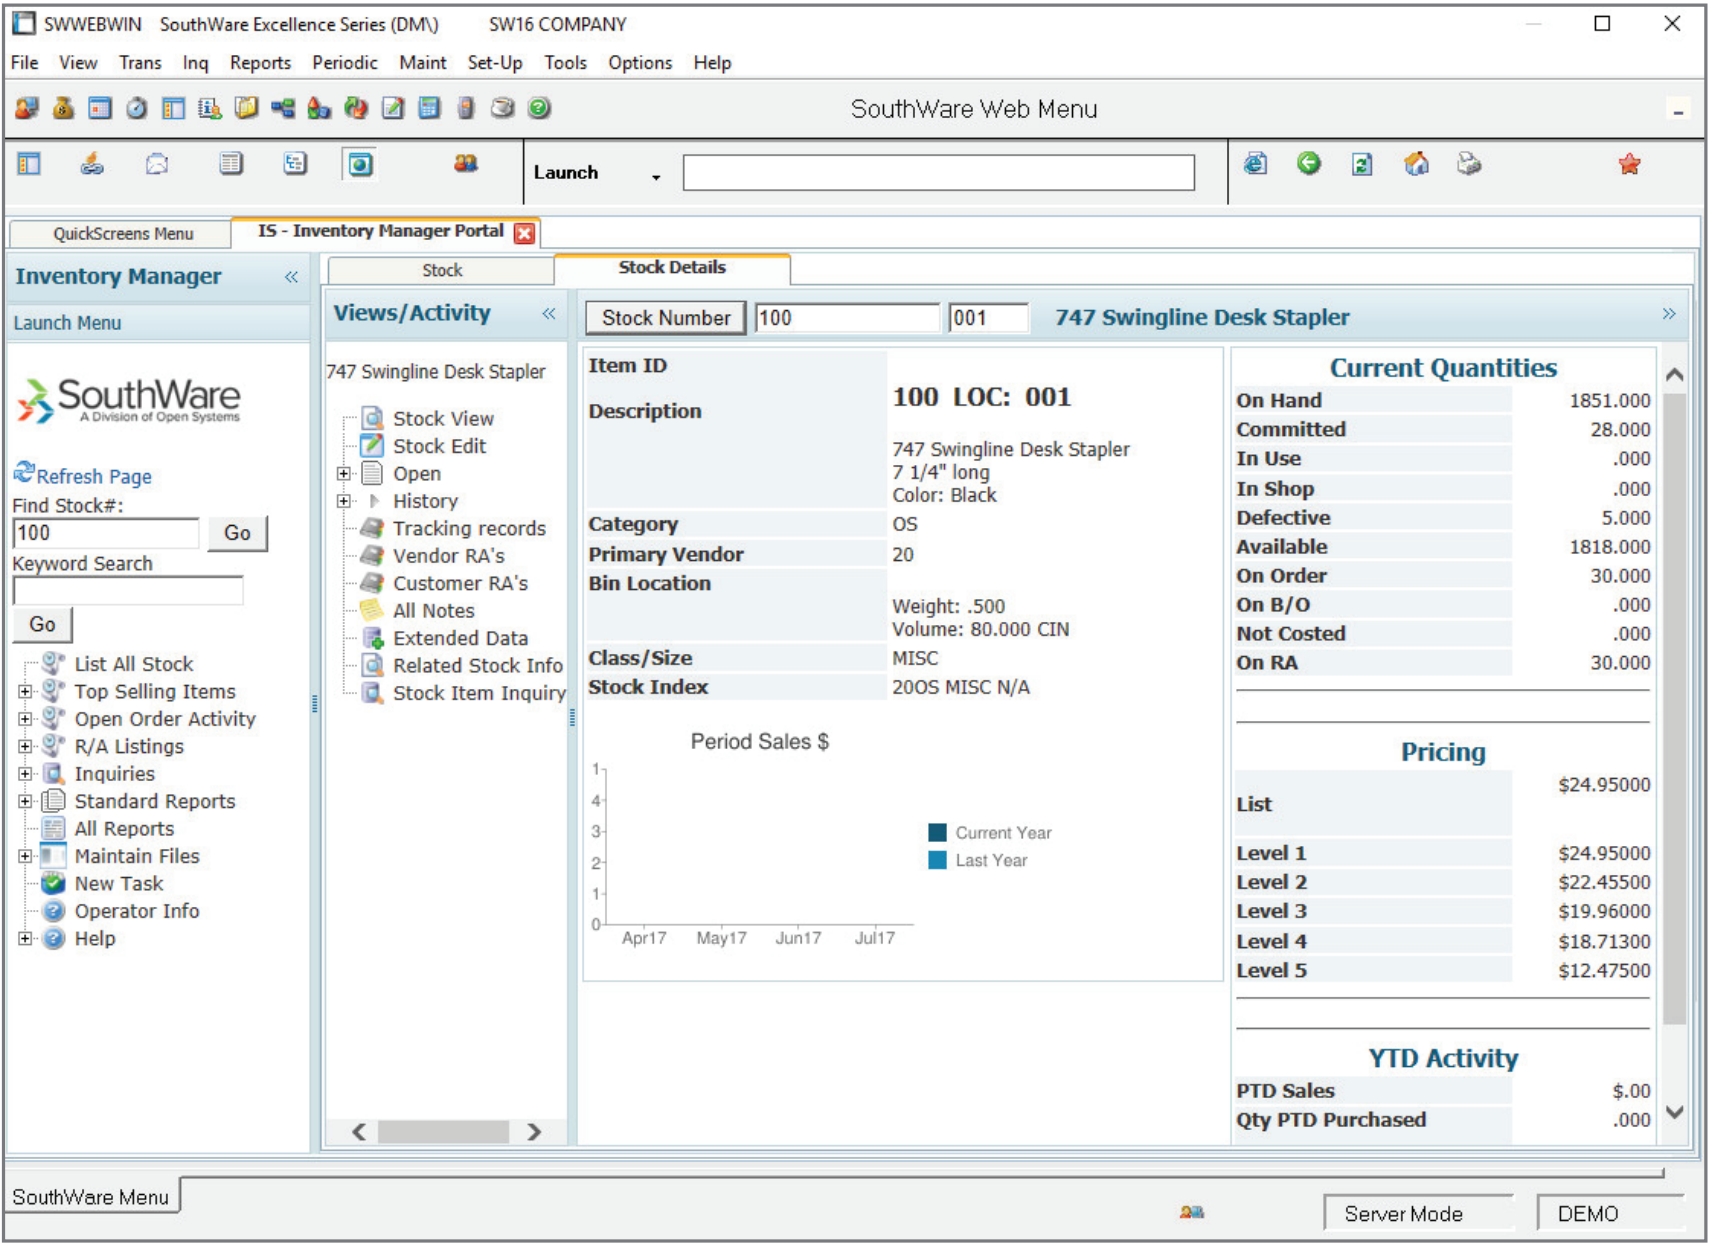Open the Reports menu
This screenshot has width=1712, height=1249.
tap(260, 62)
